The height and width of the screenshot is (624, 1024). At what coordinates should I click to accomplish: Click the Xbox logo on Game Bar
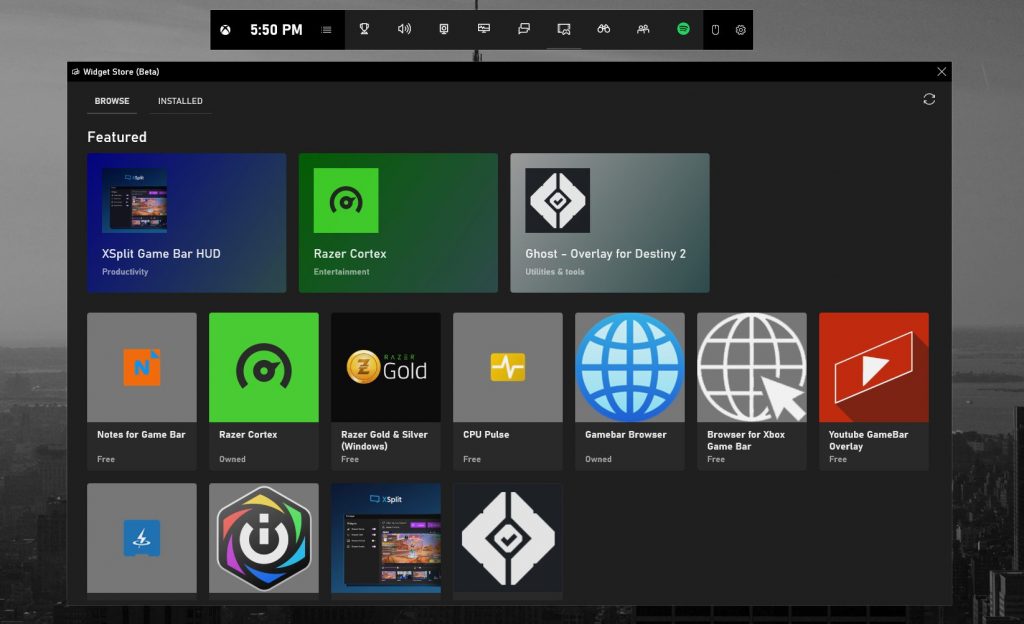pos(225,30)
